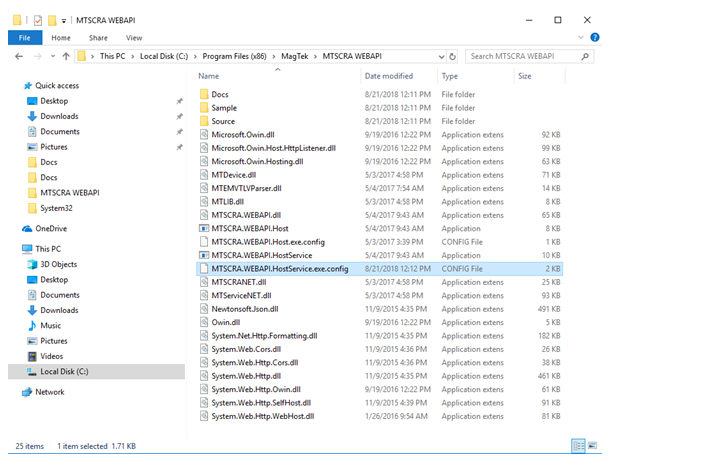Open recent locations dropdown arrow
The image size is (702, 476).
coord(52,57)
